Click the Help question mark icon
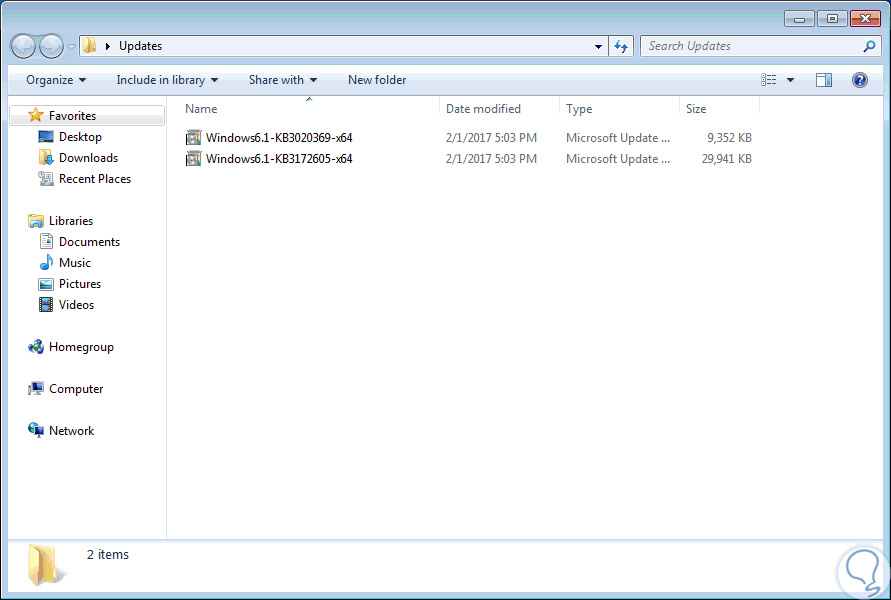Viewport: 891px width, 600px height. pos(860,80)
